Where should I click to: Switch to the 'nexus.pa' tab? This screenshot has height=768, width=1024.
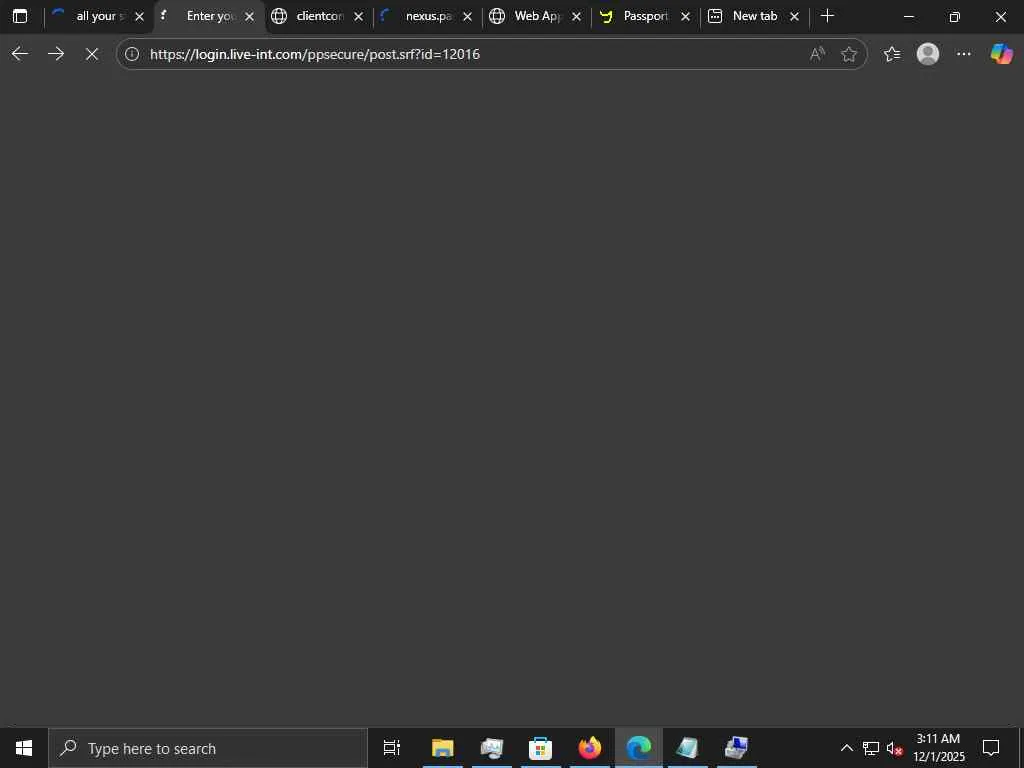(428, 16)
